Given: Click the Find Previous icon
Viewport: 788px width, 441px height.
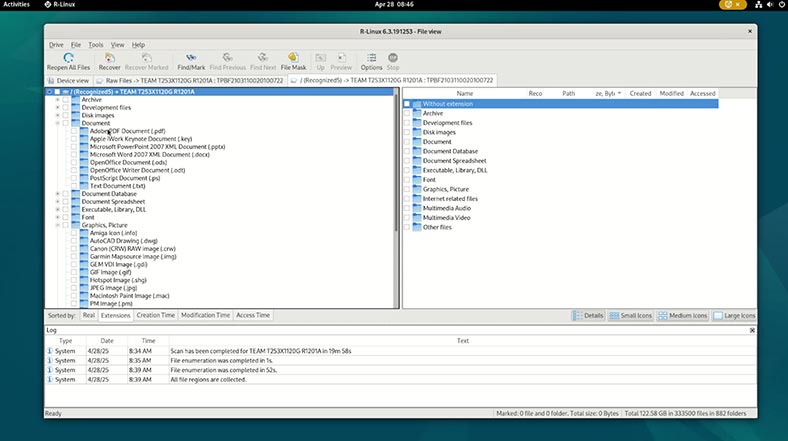Looking at the screenshot, I should click(x=228, y=58).
